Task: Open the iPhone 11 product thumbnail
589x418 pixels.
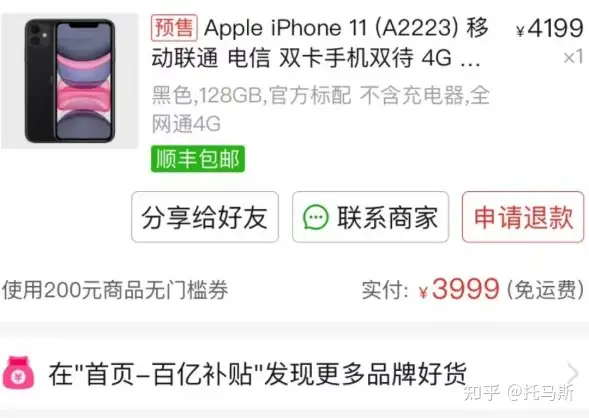Action: tap(69, 81)
